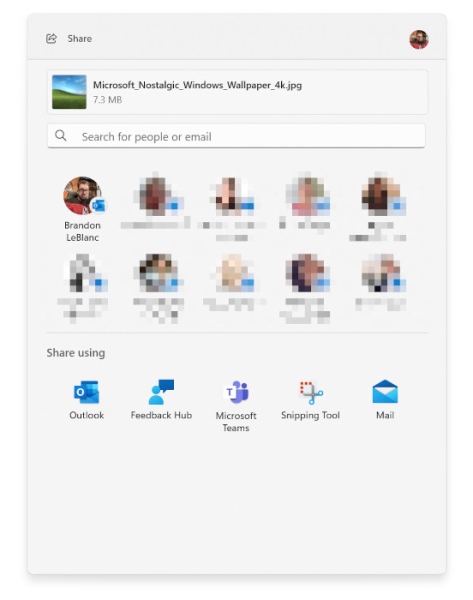Click the magnifier search icon
This screenshot has height=600, width=473.
[60, 135]
